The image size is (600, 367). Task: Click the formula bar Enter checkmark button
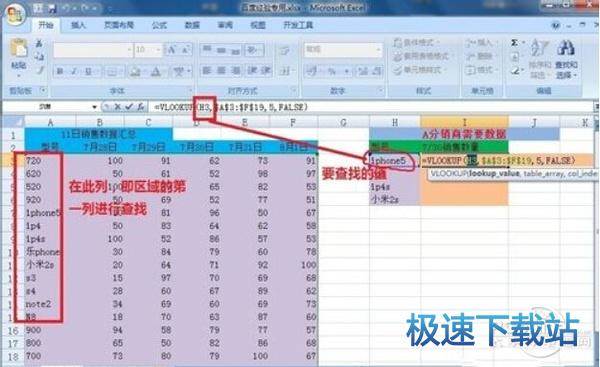129,107
